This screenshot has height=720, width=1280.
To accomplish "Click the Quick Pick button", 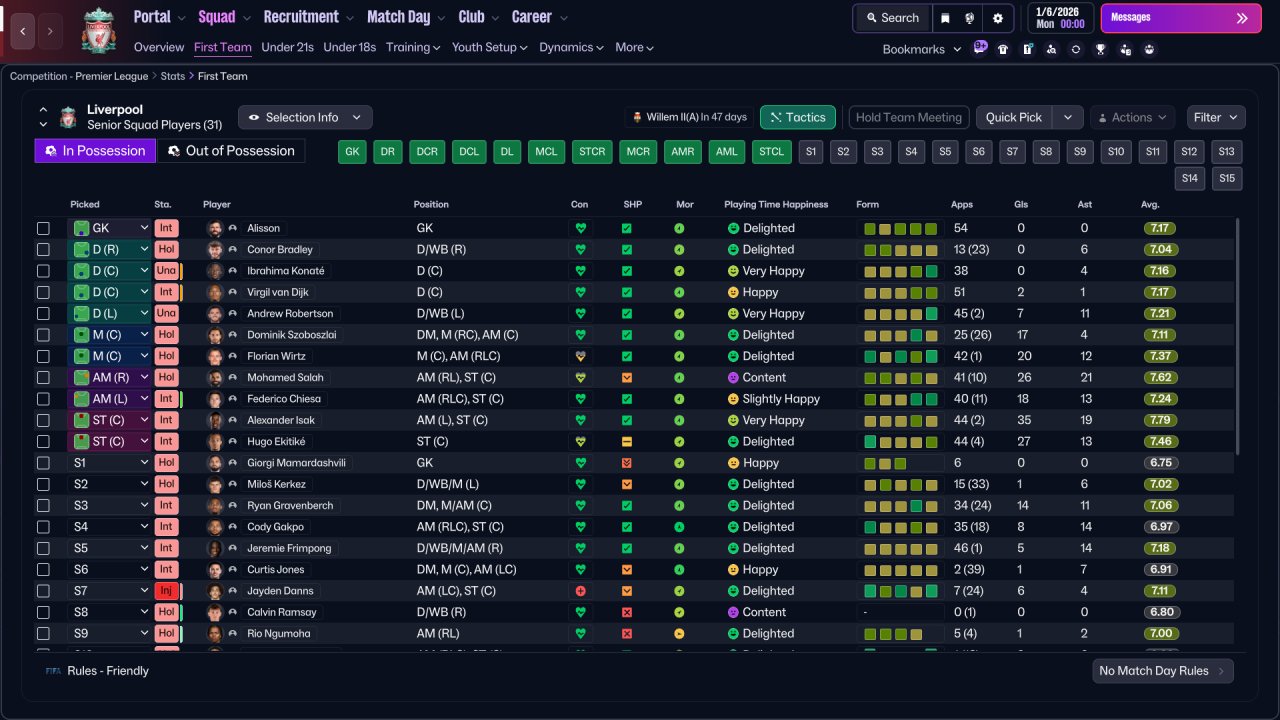I will tap(1014, 118).
